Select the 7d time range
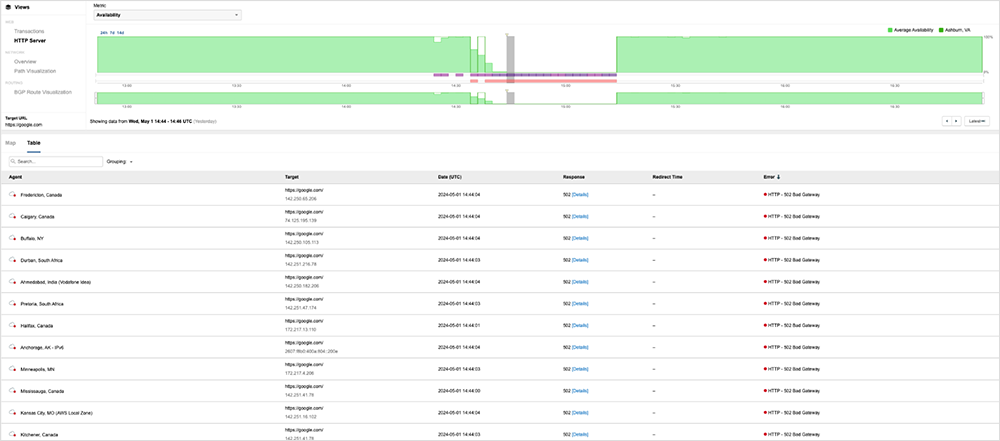The image size is (1000, 441). pos(112,33)
